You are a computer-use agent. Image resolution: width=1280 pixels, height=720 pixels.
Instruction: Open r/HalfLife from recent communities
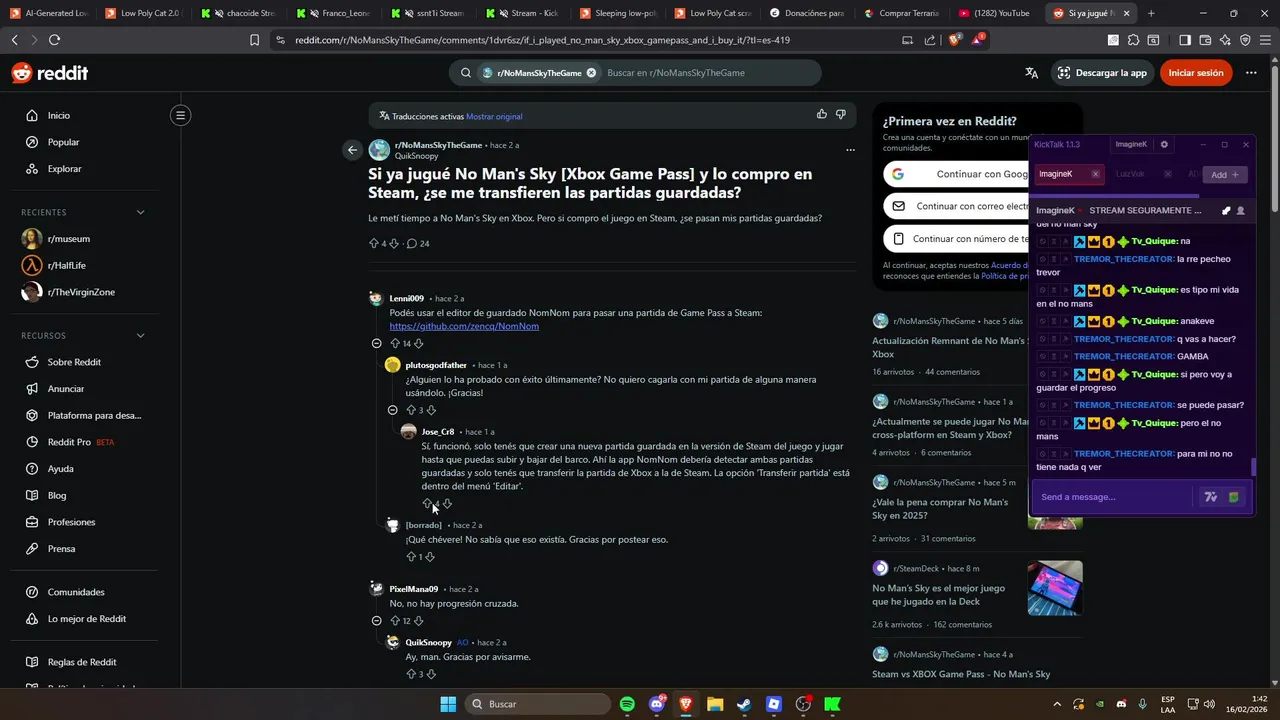[x=68, y=265]
